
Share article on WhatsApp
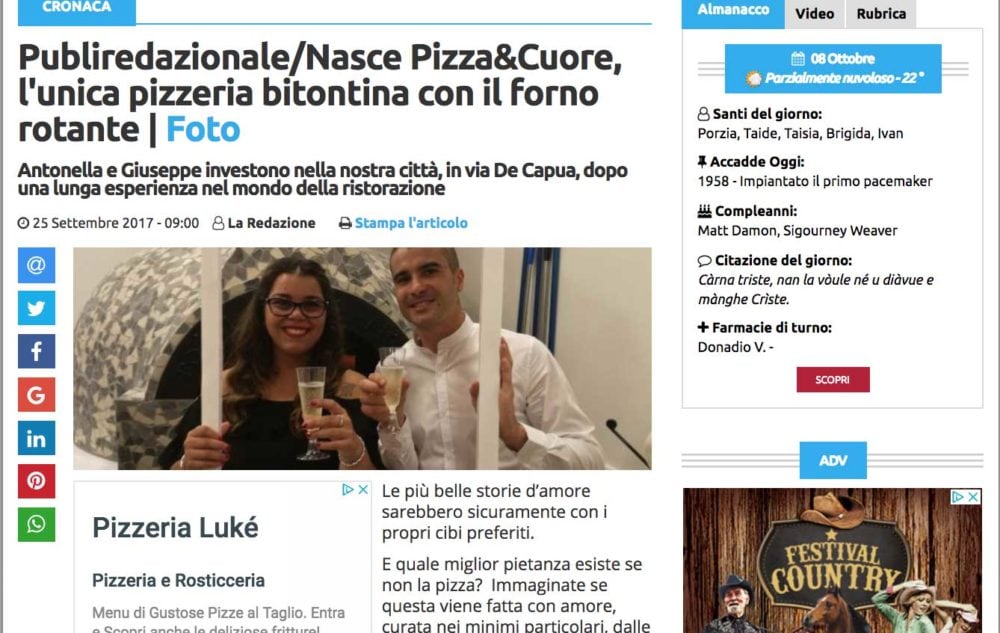pos(36,524)
